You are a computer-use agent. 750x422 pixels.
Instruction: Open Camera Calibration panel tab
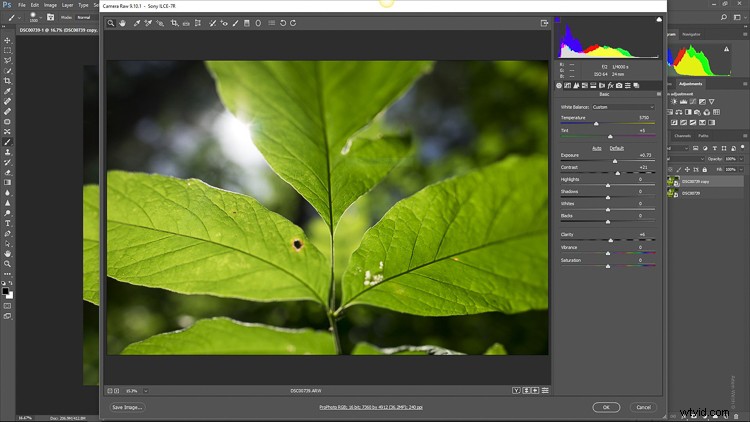(619, 86)
